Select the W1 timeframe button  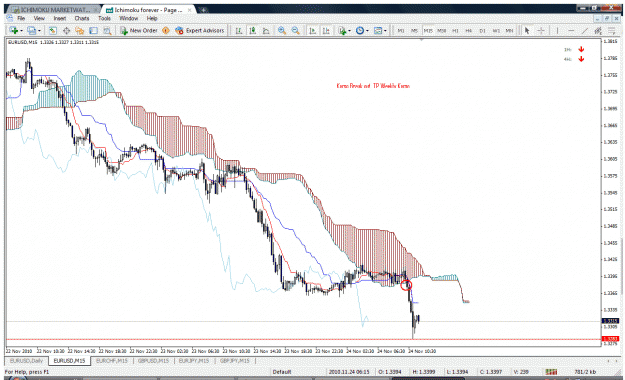496,31
